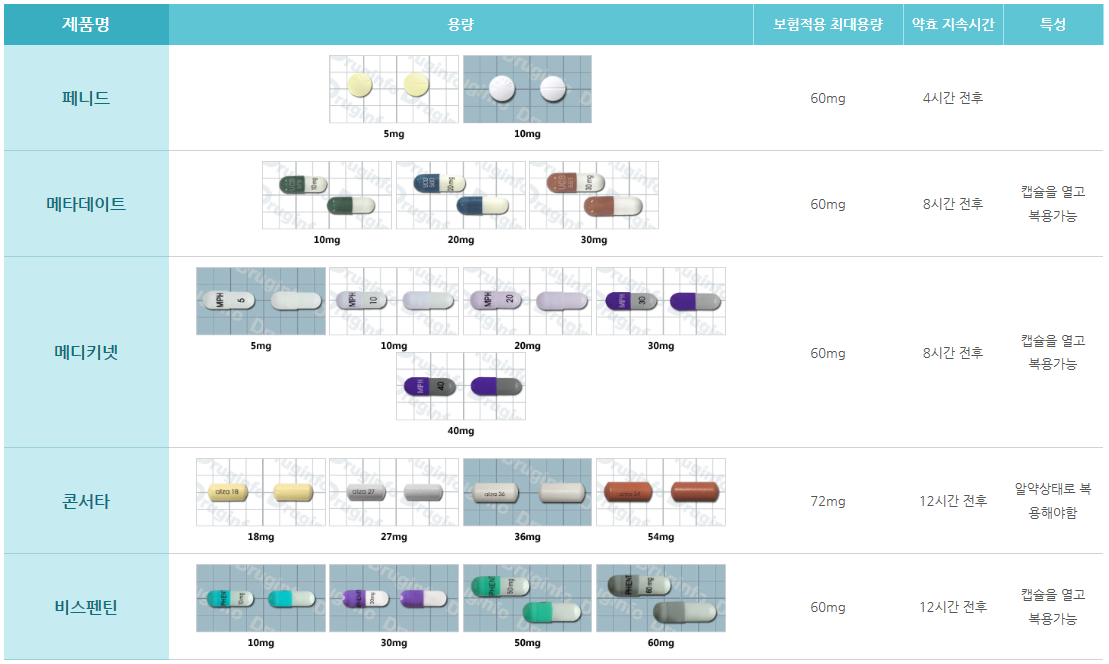The image size is (1109, 664).
Task: Open the 메디키넷 30mg capsule image
Action: click(661, 301)
